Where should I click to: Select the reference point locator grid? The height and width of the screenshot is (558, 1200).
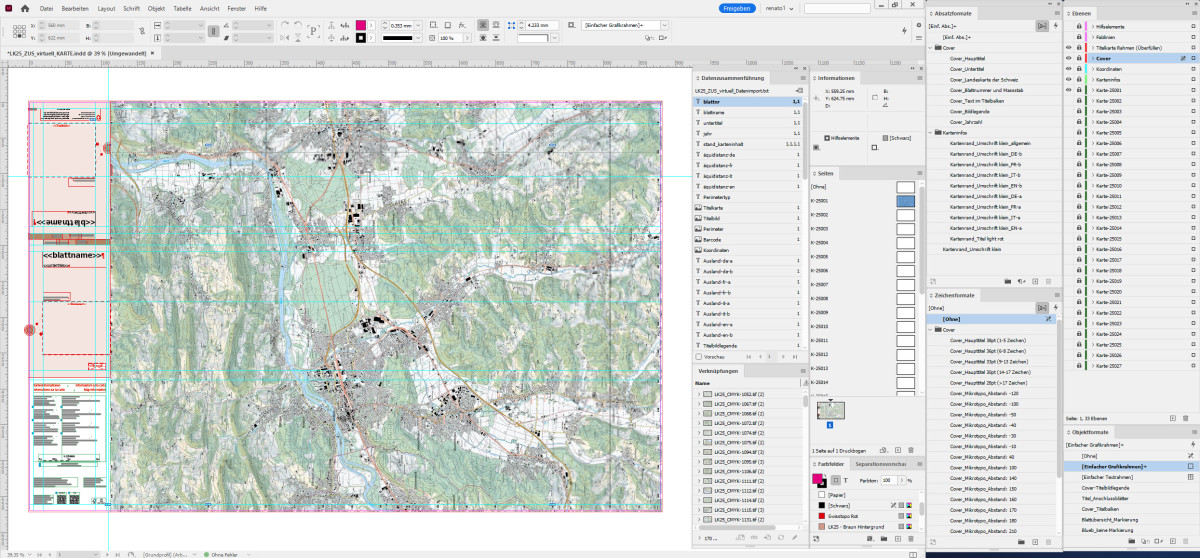click(x=19, y=31)
